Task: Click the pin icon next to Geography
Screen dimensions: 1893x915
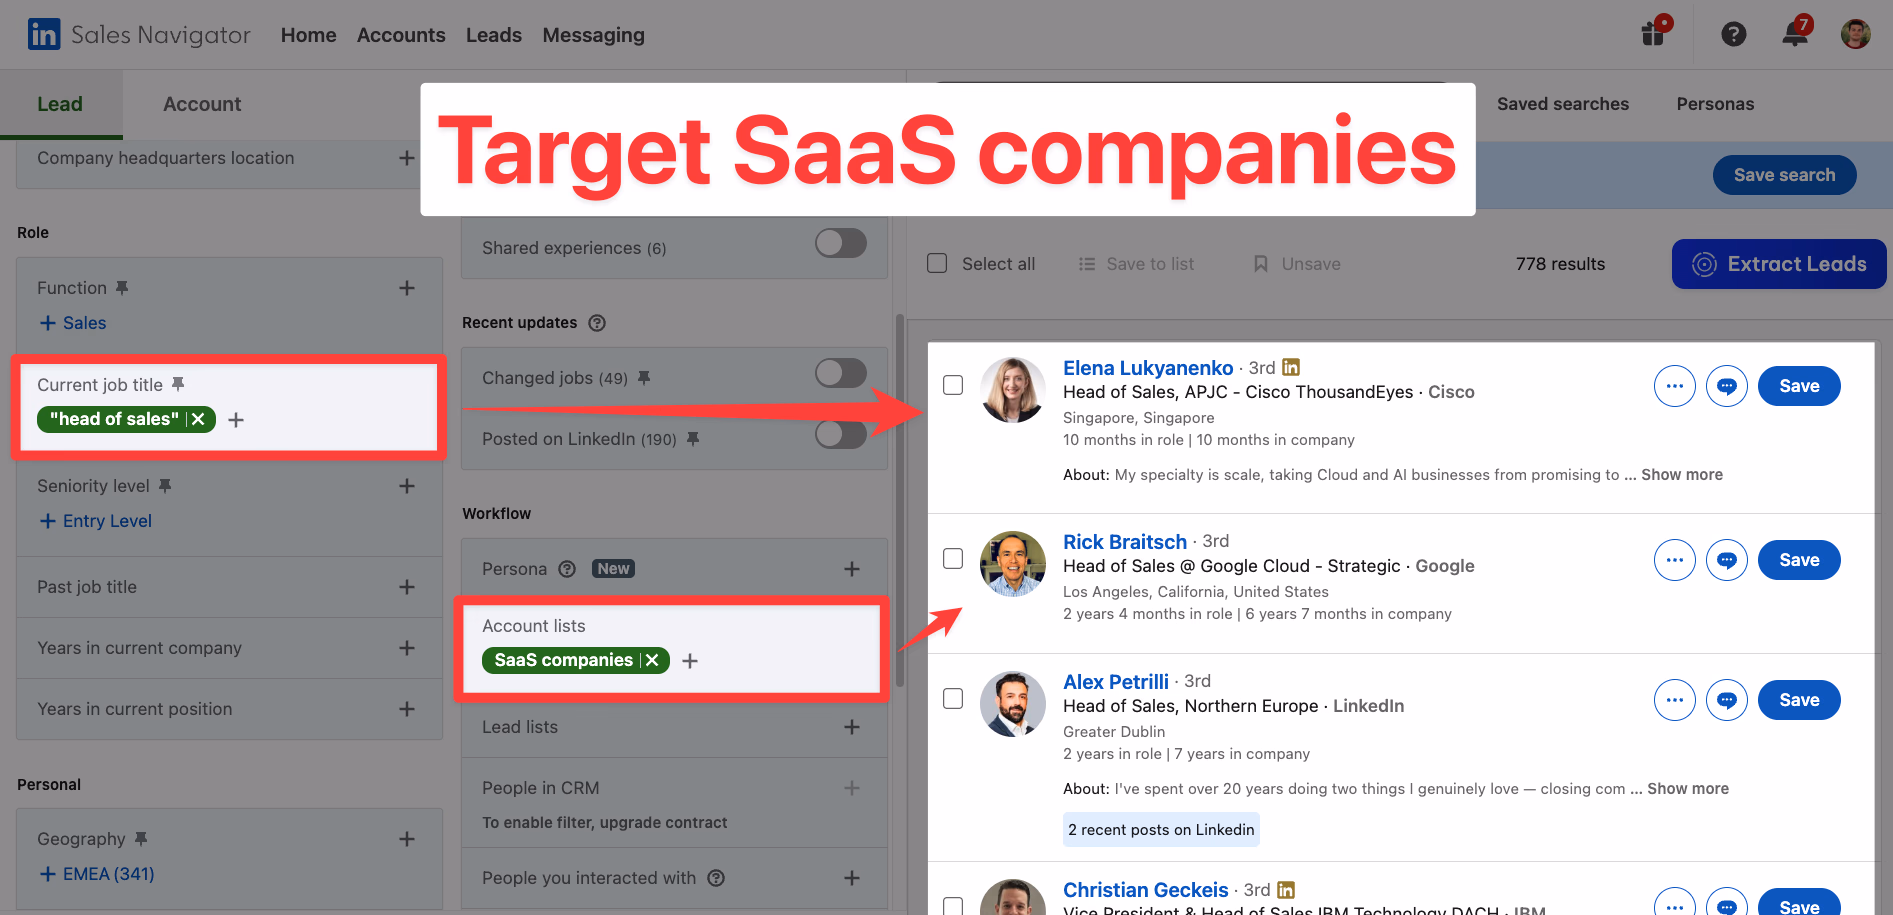Action: 141,839
